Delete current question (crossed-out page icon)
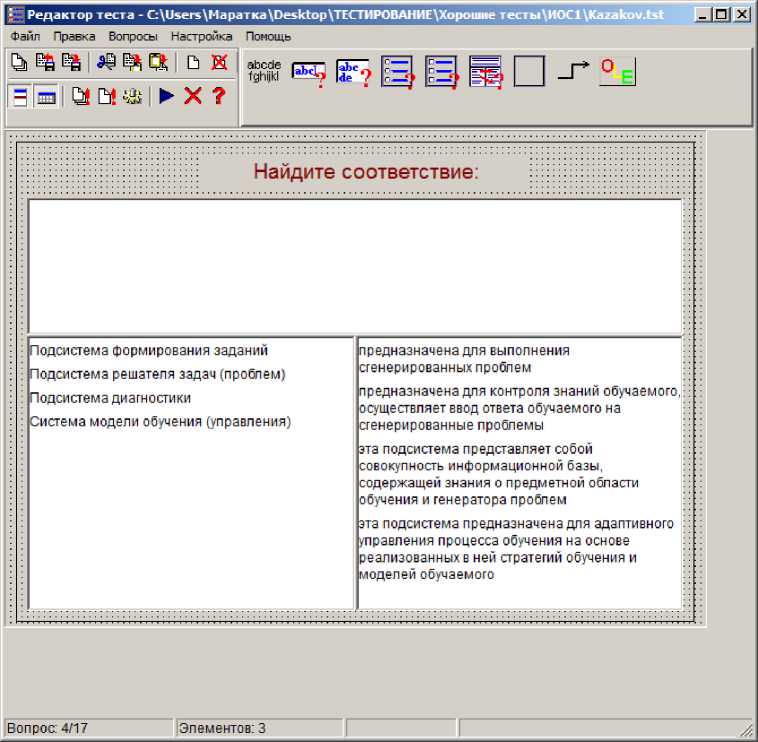758x742 pixels. [x=219, y=62]
